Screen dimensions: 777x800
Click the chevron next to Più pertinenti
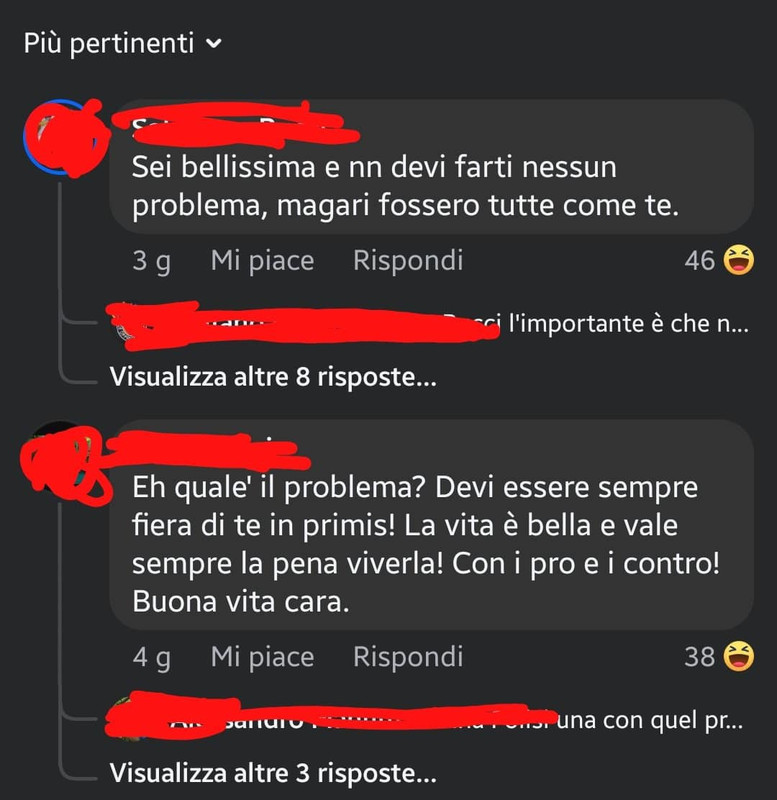(215, 44)
